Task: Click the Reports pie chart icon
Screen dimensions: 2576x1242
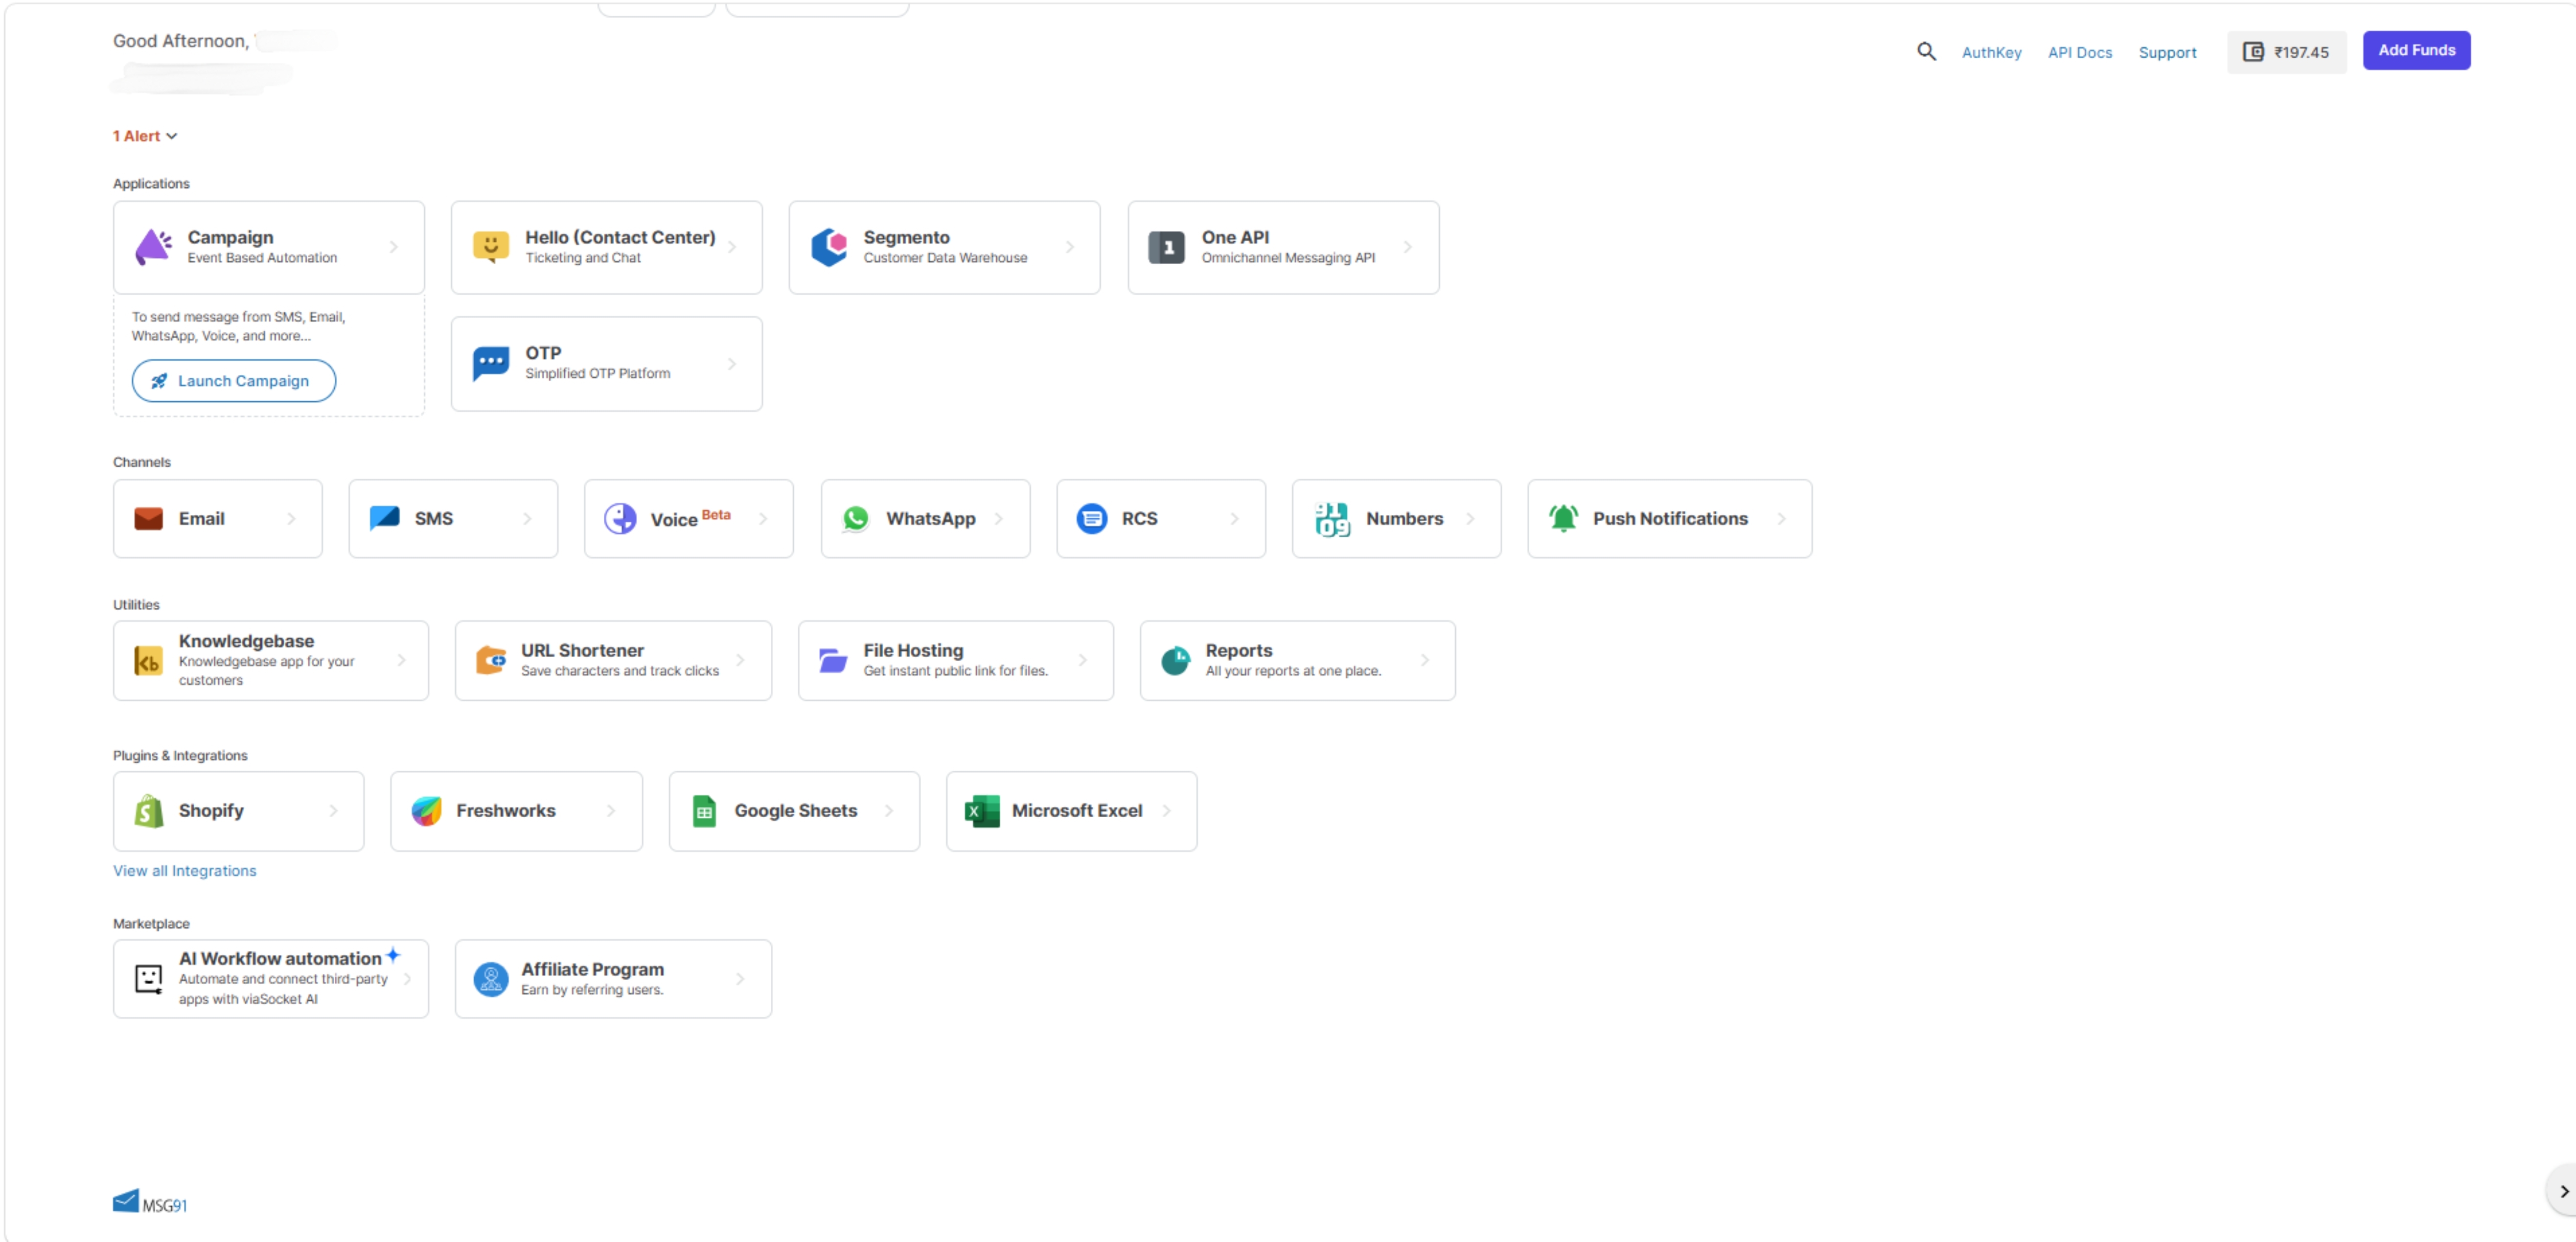Action: click(1175, 660)
